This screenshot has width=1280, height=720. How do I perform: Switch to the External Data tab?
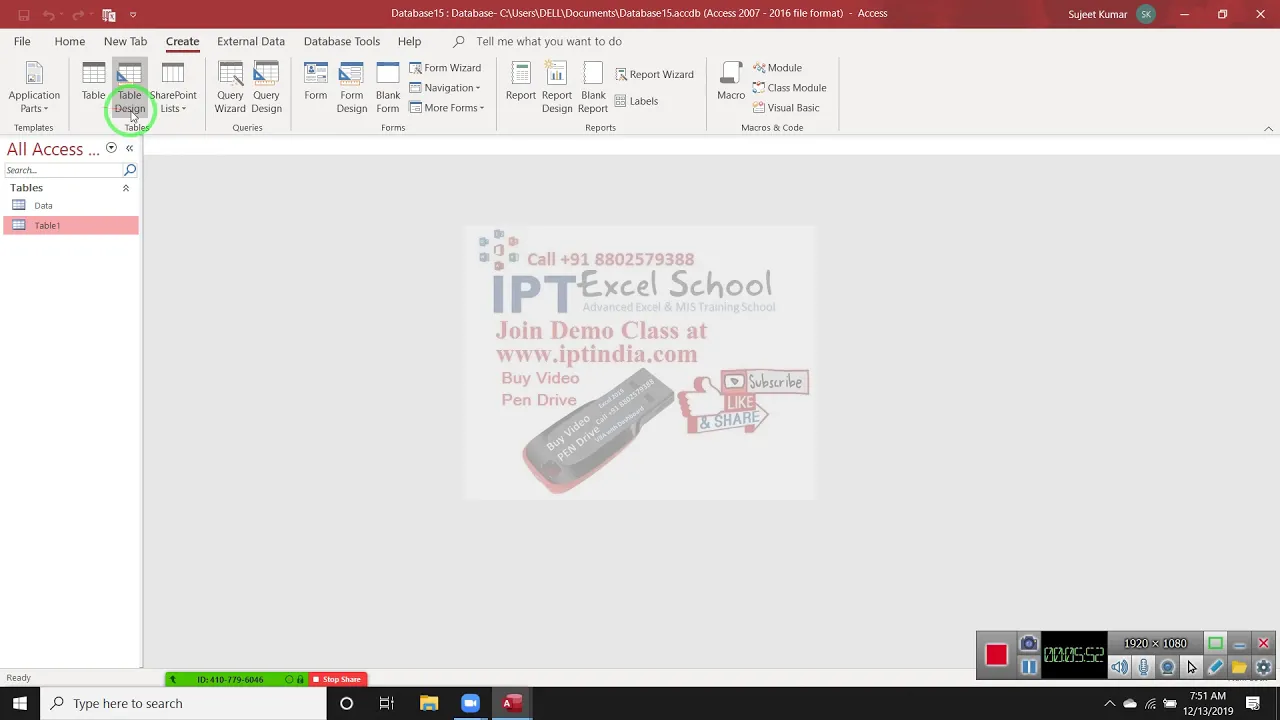click(x=251, y=41)
